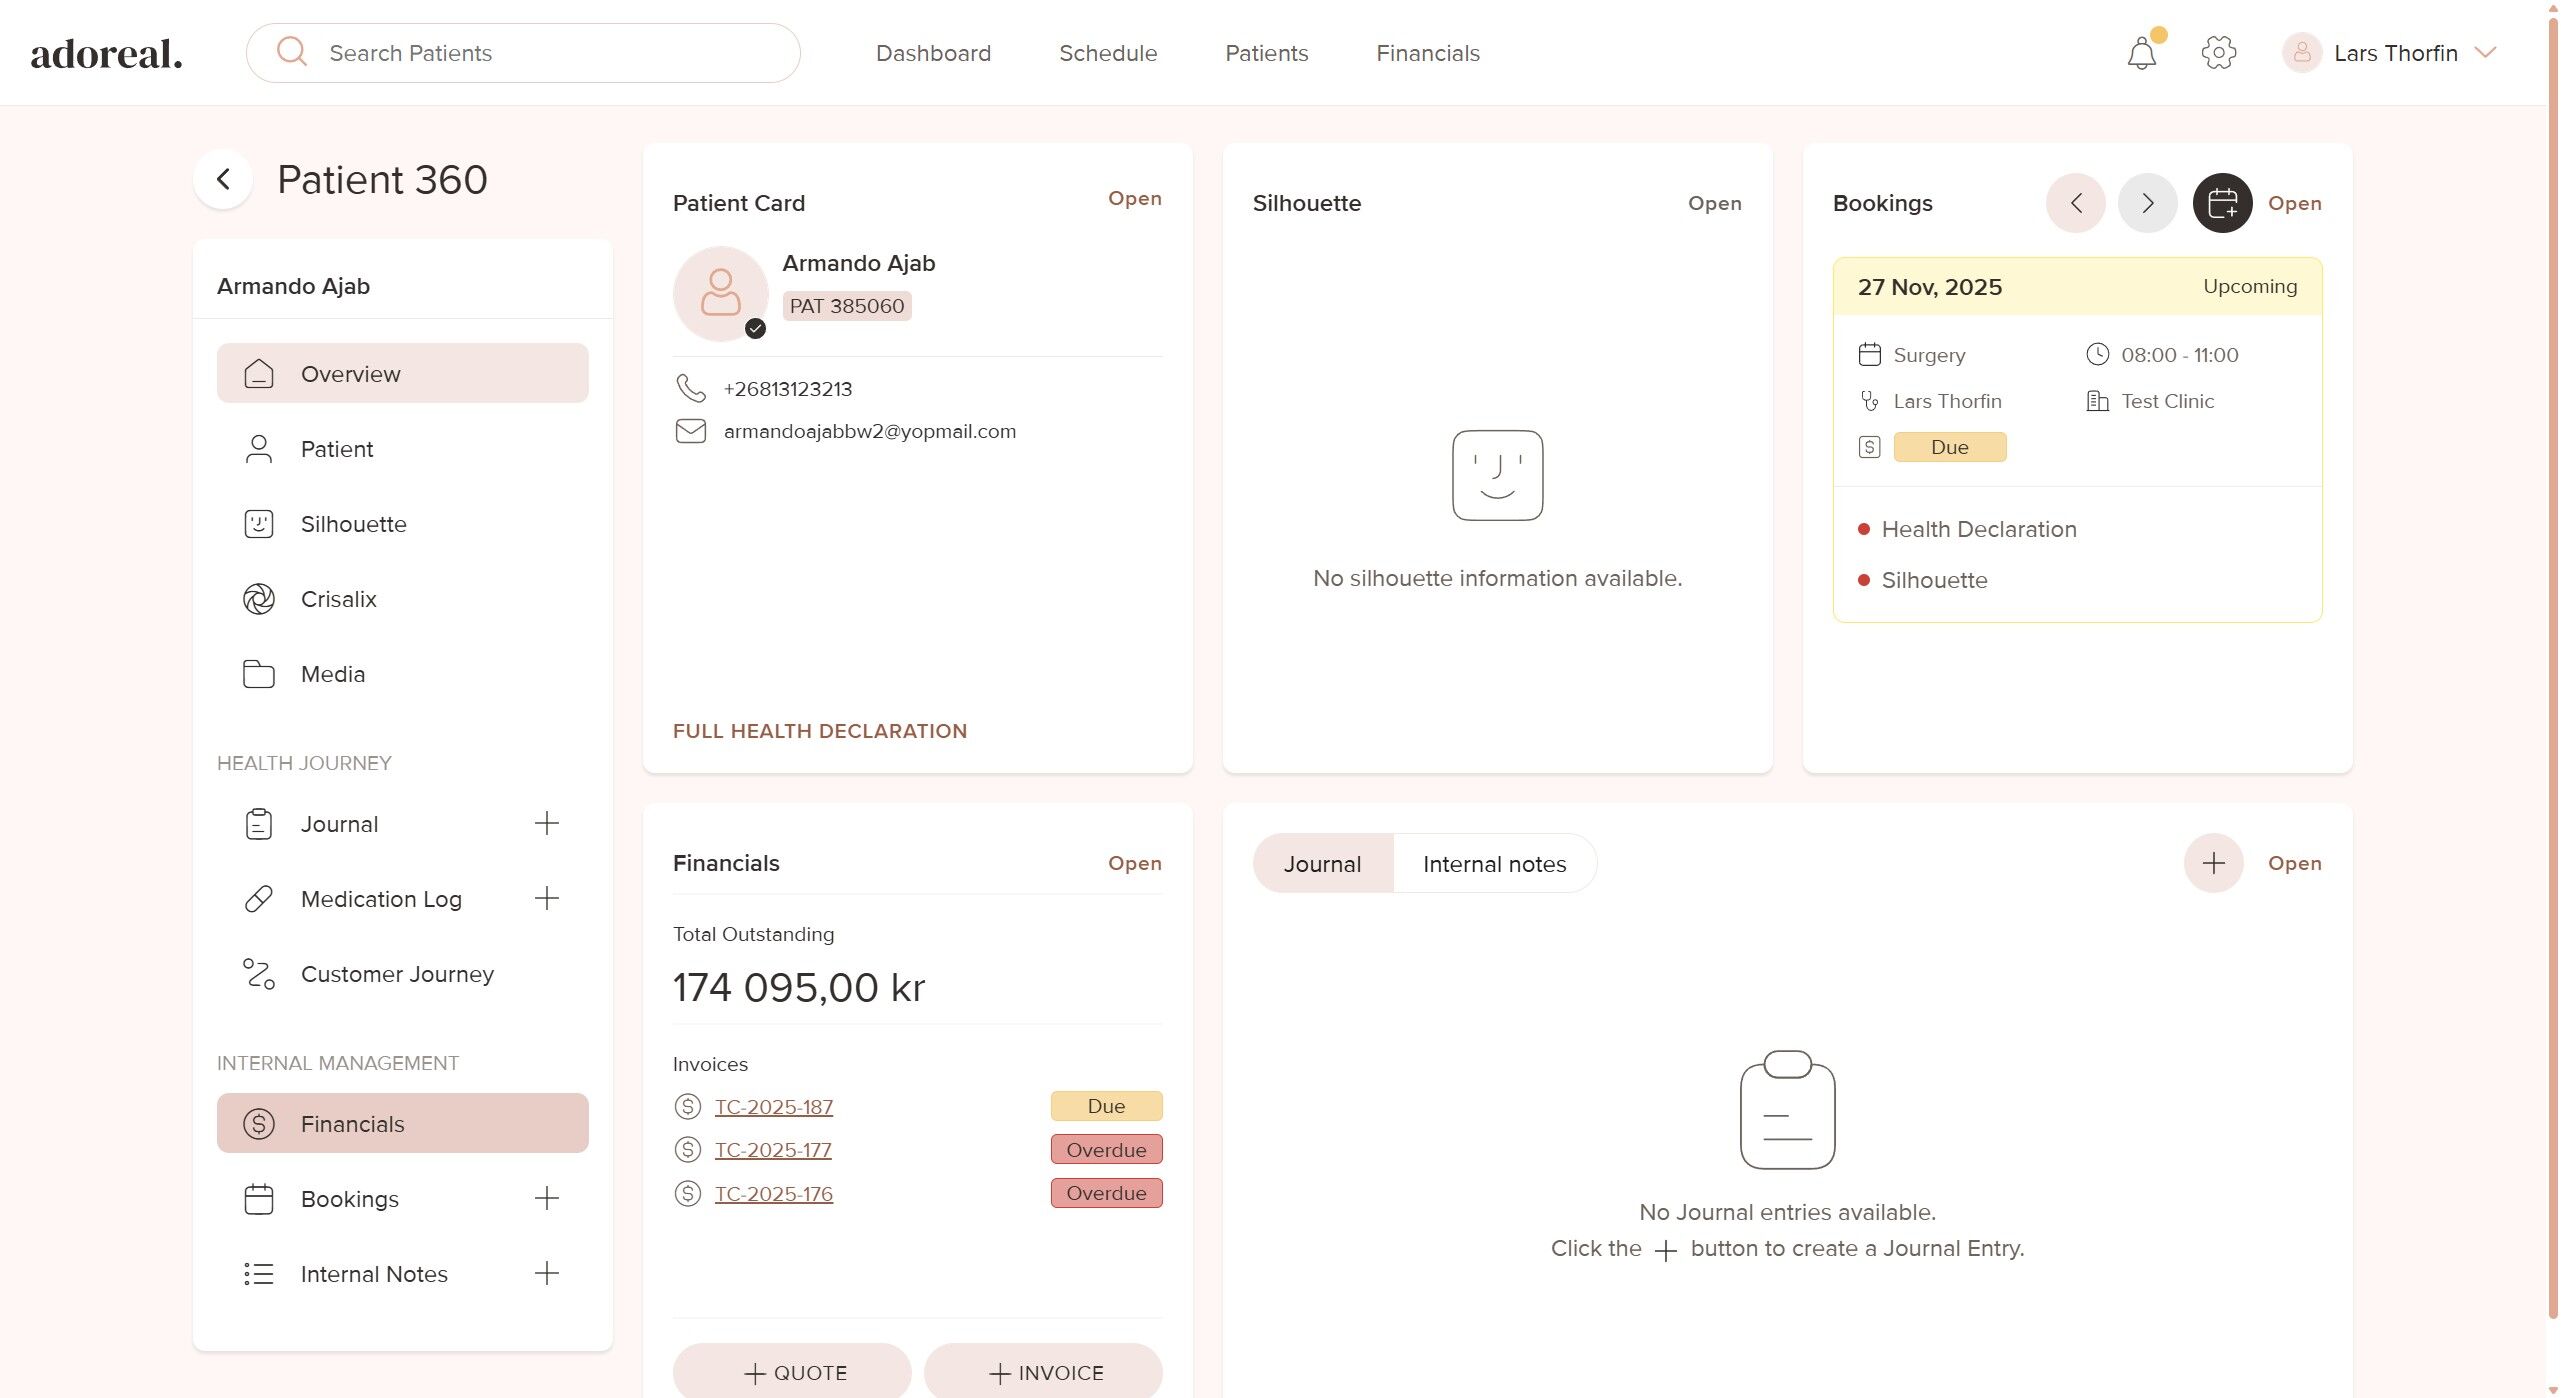Select Crisalix in the sidebar

pyautogui.click(x=338, y=599)
